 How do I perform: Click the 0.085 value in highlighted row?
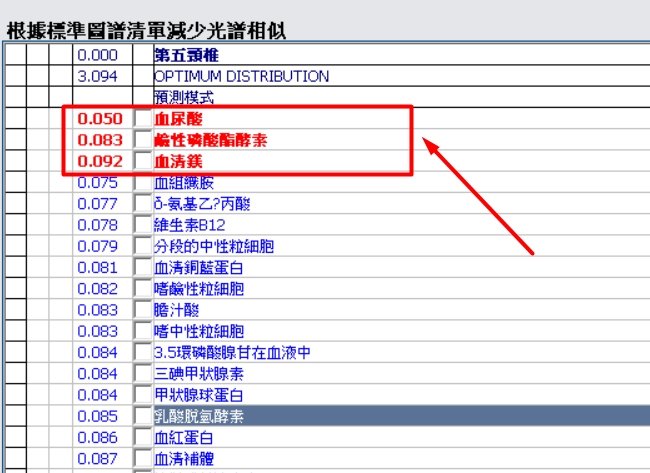point(97,416)
